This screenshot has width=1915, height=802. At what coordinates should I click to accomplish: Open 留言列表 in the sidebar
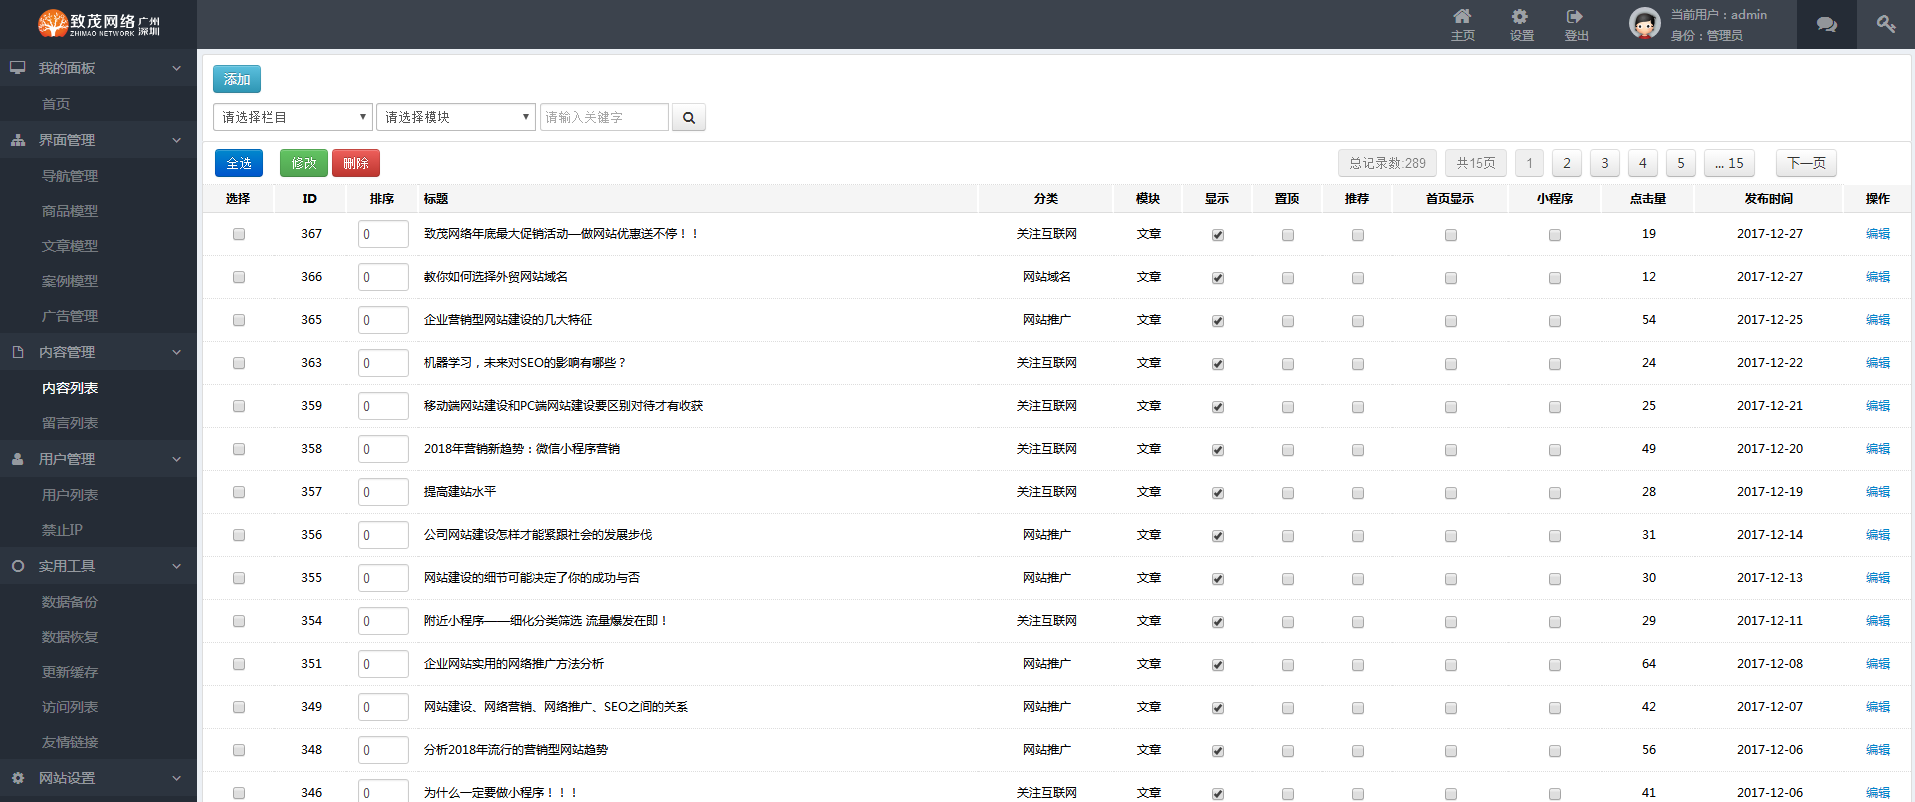70,423
